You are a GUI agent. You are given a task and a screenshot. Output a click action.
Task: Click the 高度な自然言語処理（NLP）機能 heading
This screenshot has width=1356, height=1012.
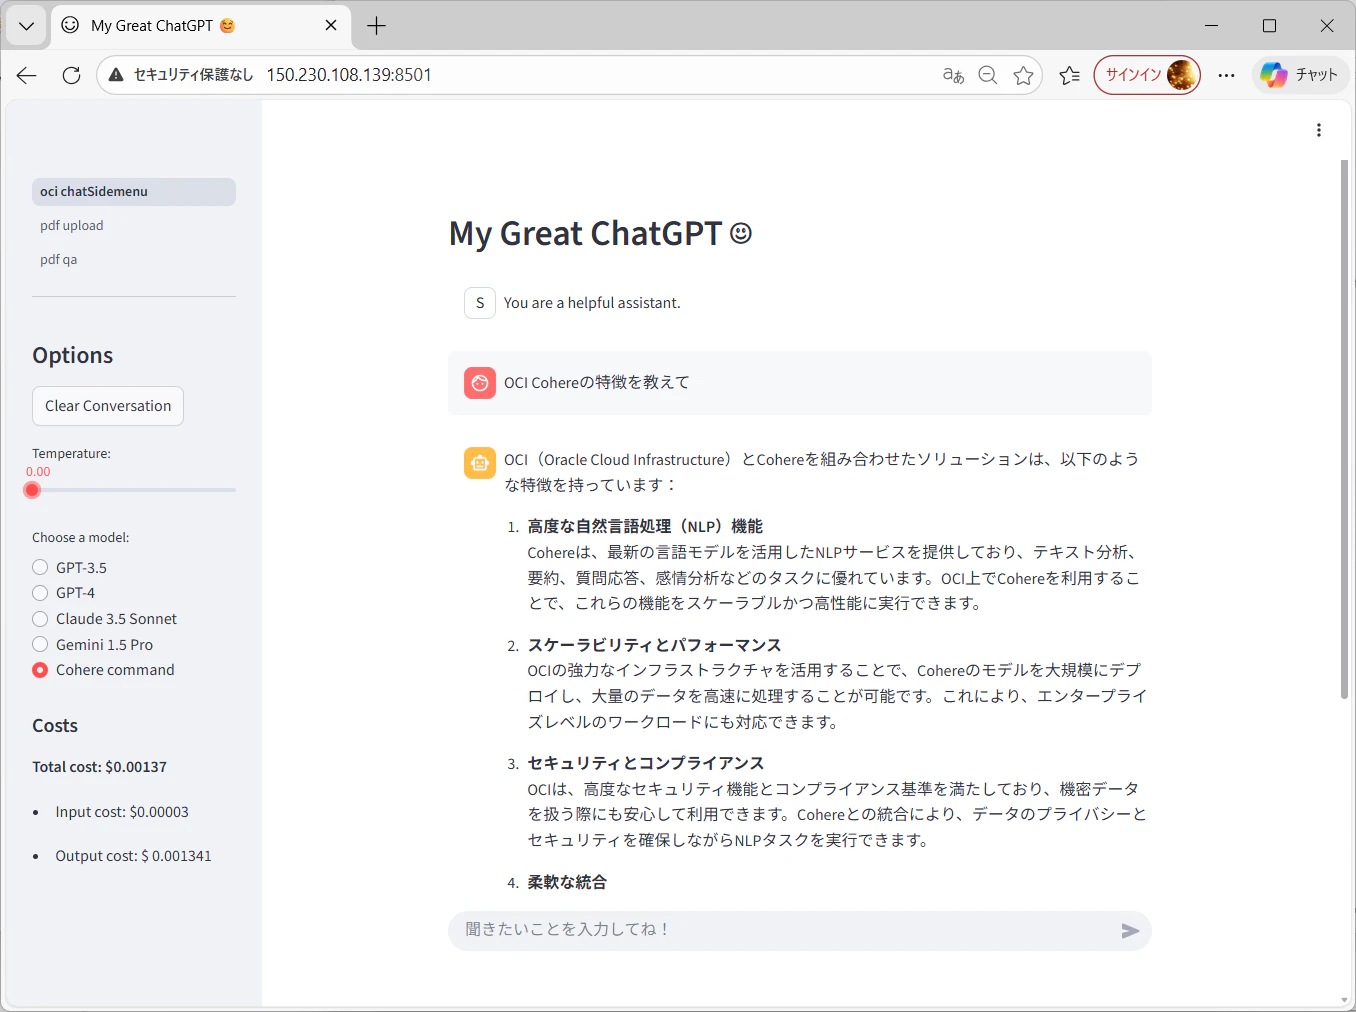coord(645,526)
